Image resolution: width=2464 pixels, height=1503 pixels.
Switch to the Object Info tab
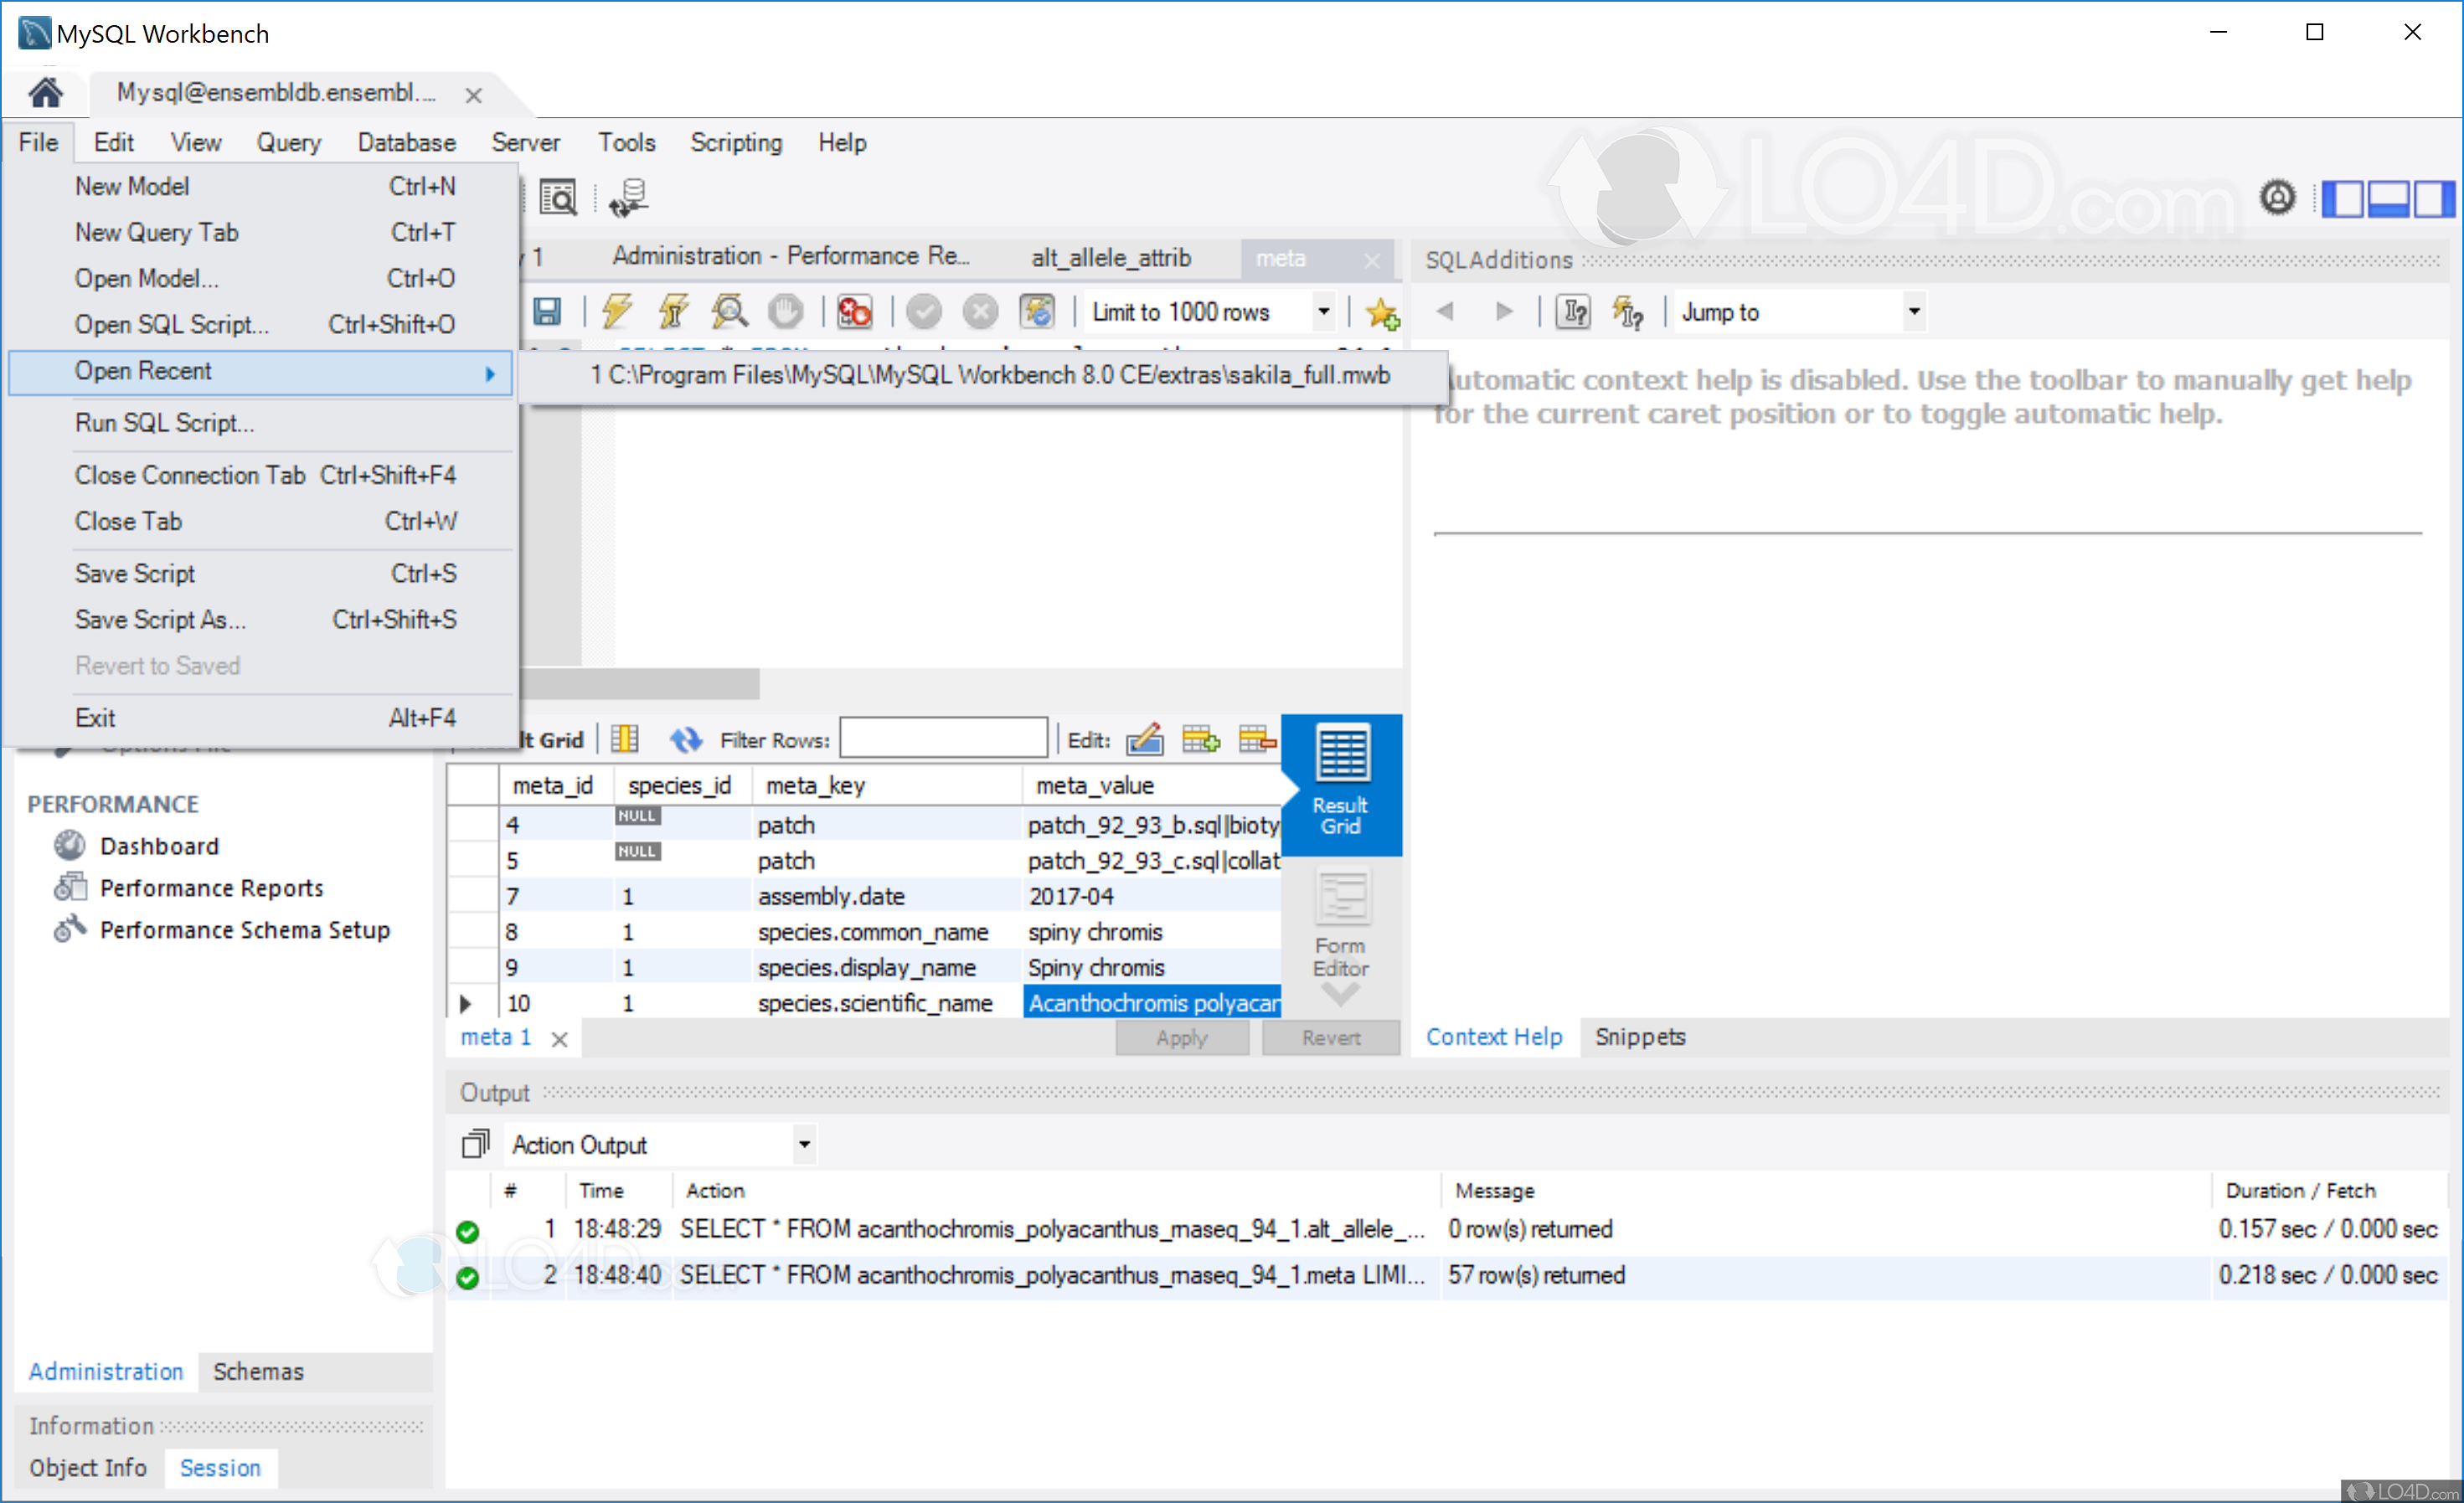[x=88, y=1467]
